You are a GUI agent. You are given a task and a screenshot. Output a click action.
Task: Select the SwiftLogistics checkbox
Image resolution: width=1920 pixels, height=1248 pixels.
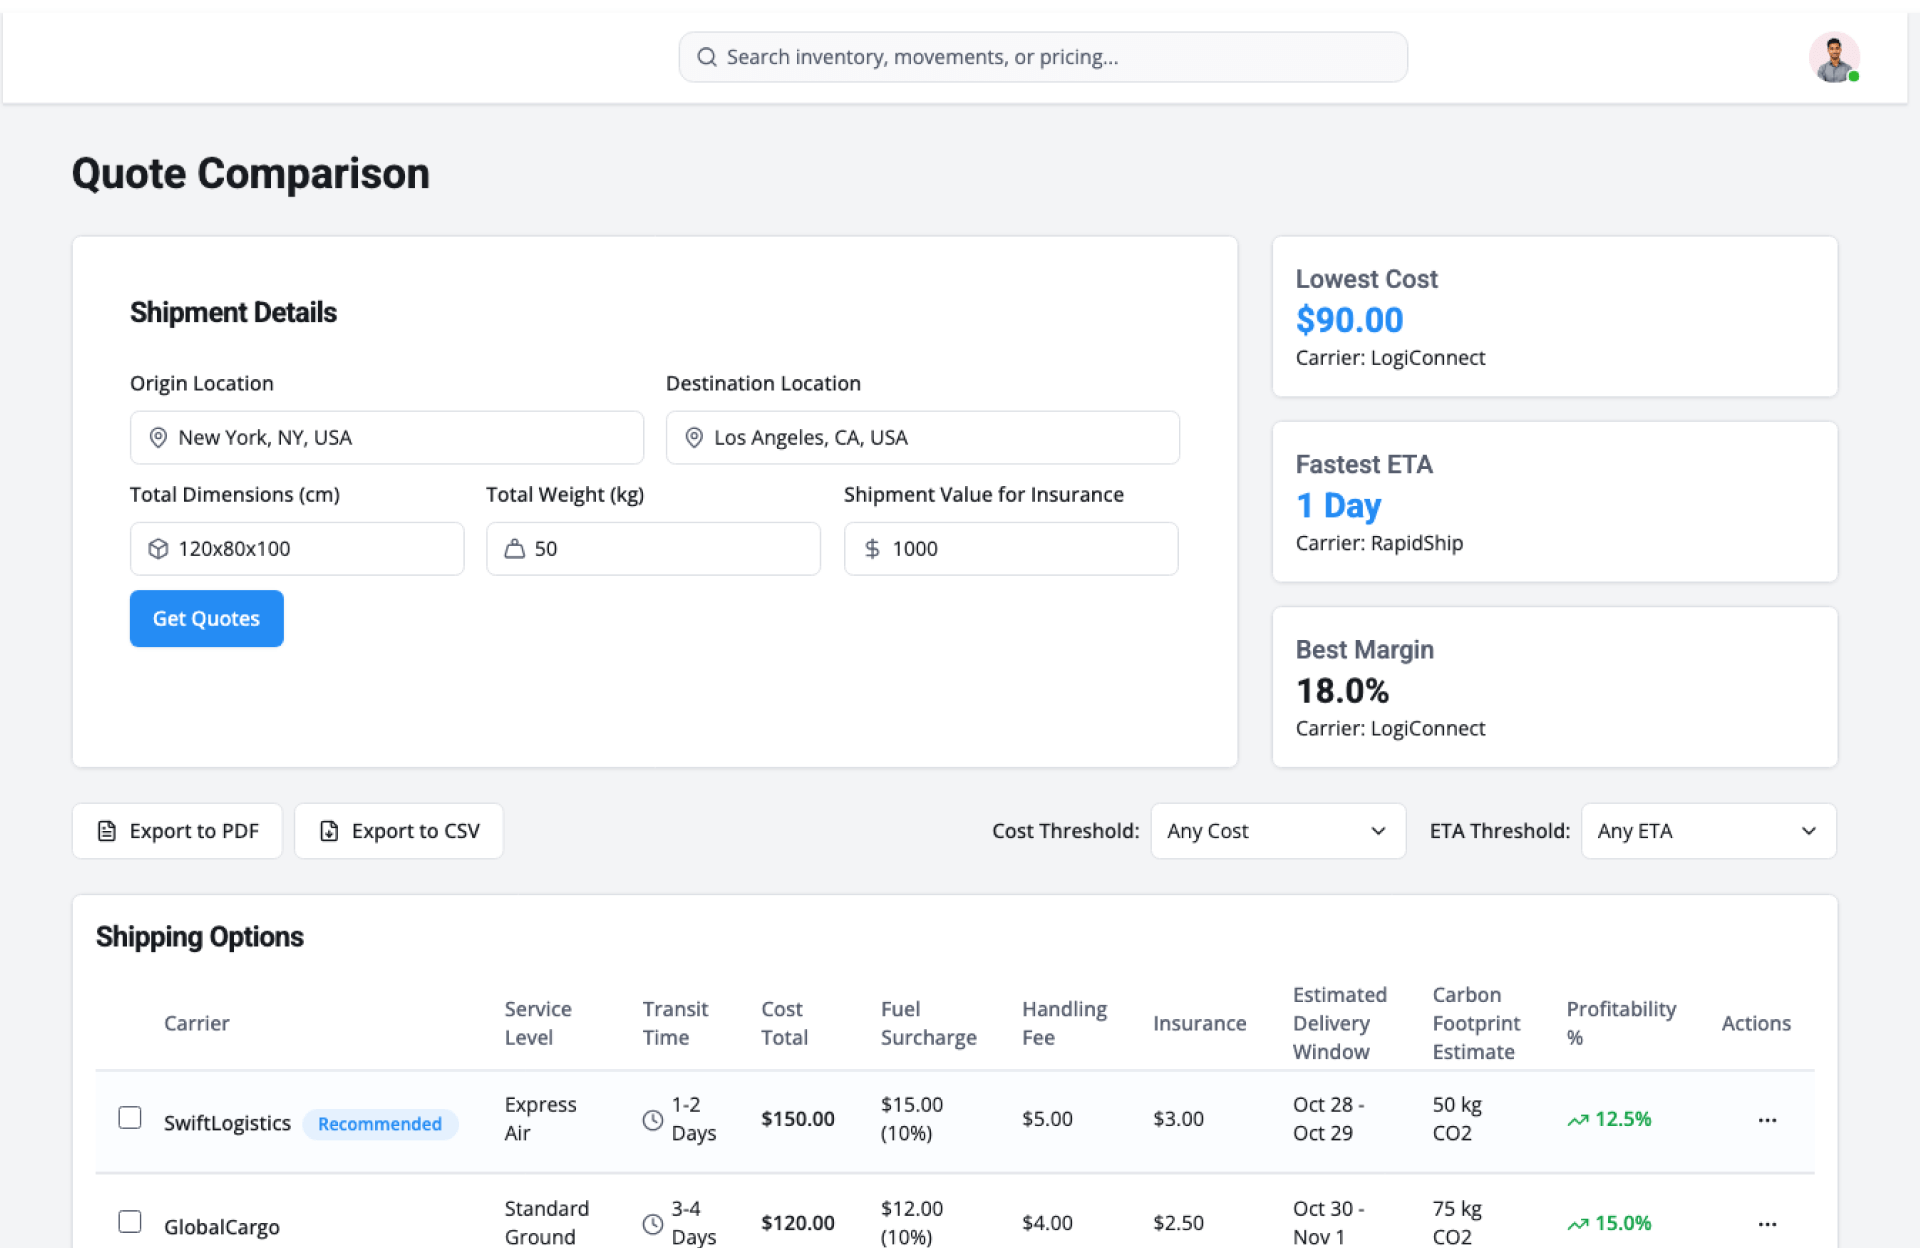[130, 1117]
